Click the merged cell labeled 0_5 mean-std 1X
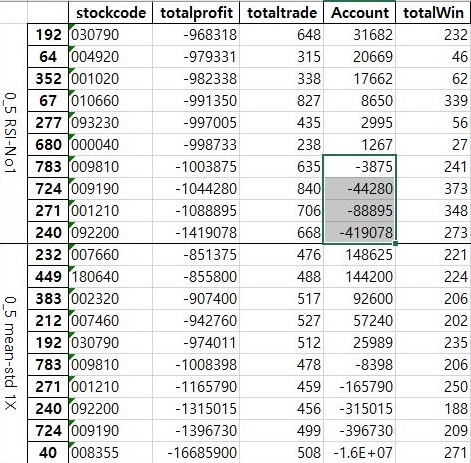Viewport: 471px width, 463px height. click(13, 353)
